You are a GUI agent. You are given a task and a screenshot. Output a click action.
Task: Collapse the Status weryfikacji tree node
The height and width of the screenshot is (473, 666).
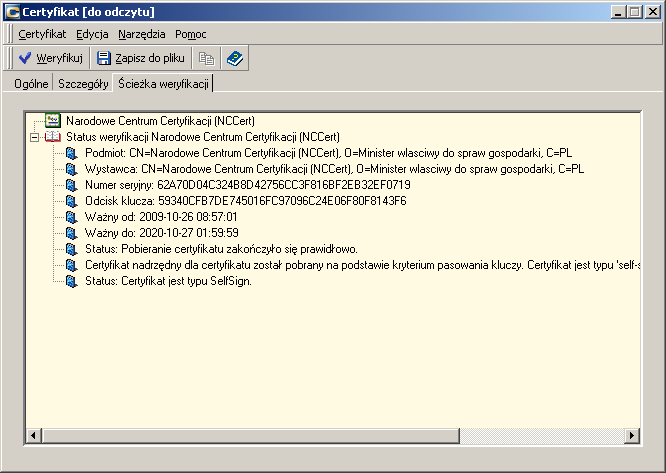point(34,137)
